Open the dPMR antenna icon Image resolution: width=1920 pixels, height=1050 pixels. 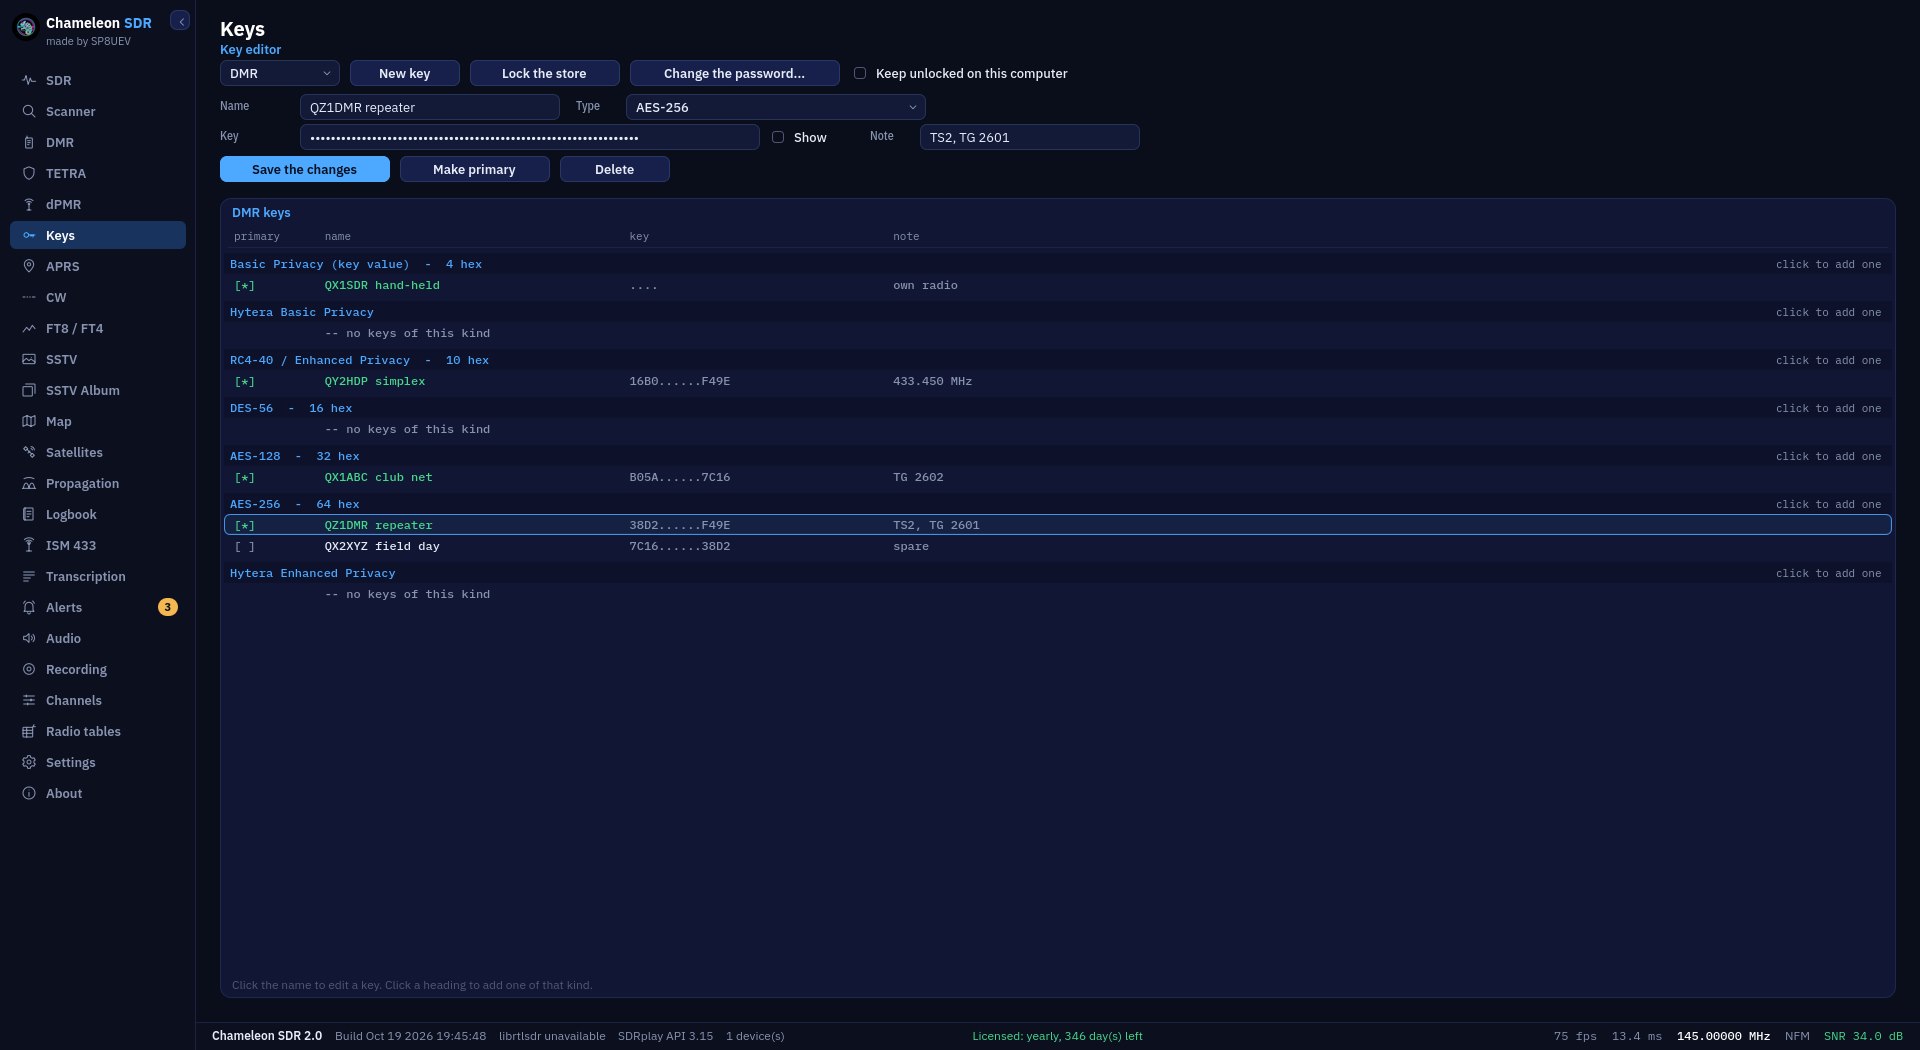coord(29,204)
